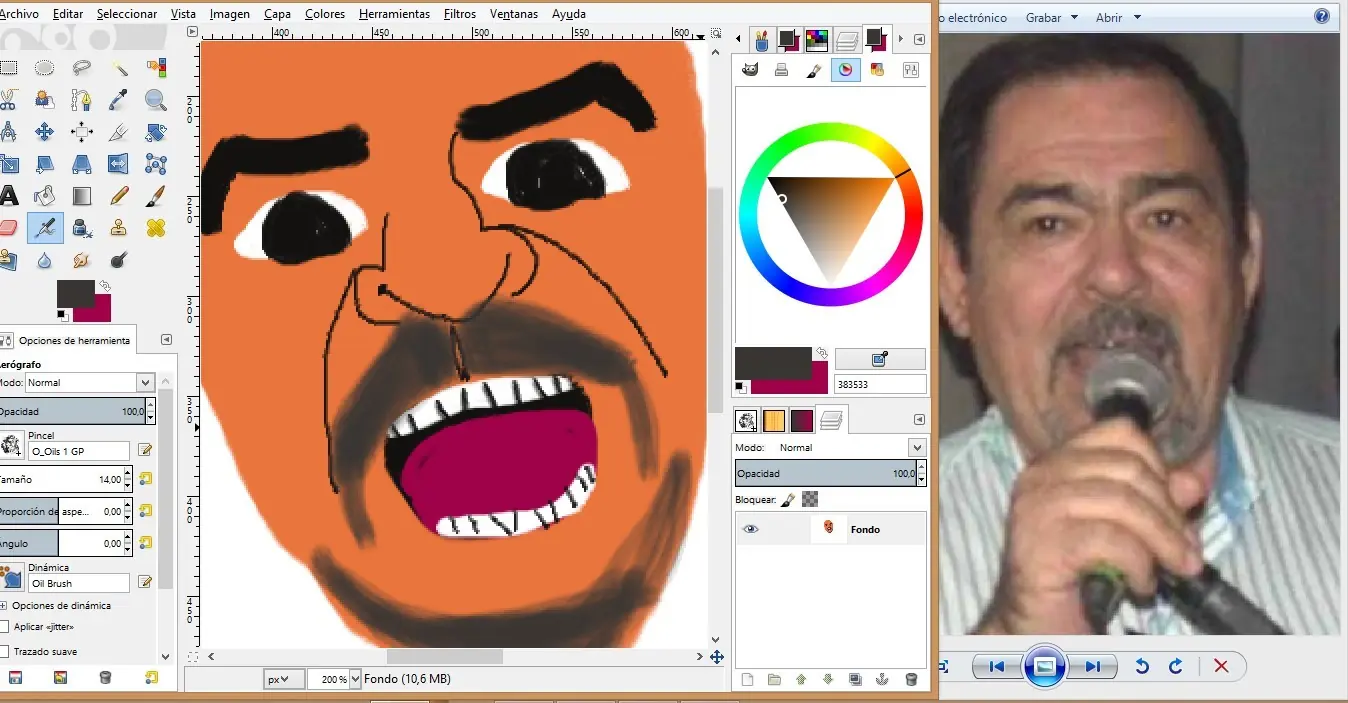Hide the Fondo layer with eye icon
This screenshot has width=1348, height=703.
pyautogui.click(x=750, y=529)
